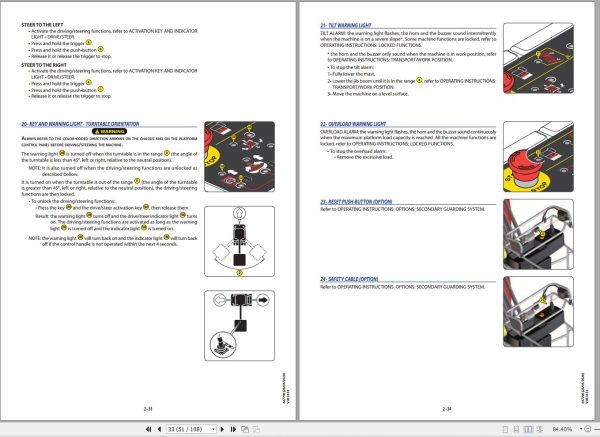This screenshot has height=437, width=600.
Task: Click the 'STEER TO THE RIGHT' heading
Action: pos(44,65)
